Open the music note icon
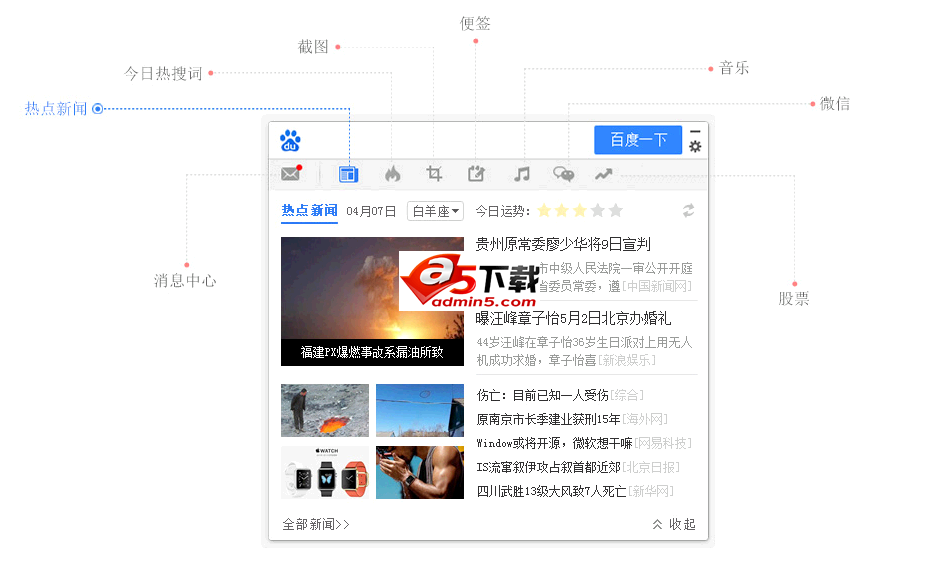 pos(522,174)
